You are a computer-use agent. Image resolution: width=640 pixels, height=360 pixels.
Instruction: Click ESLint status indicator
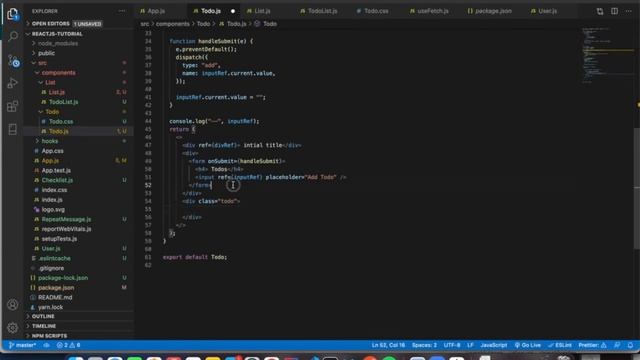(560, 345)
